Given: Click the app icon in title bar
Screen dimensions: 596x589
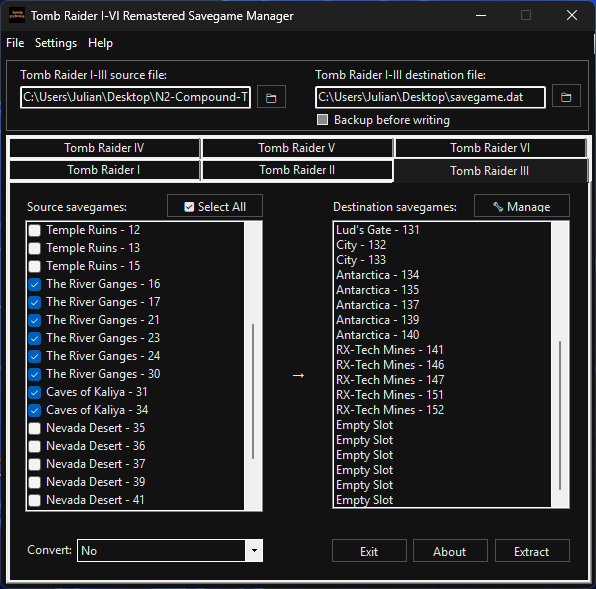Looking at the screenshot, I should coord(17,15).
